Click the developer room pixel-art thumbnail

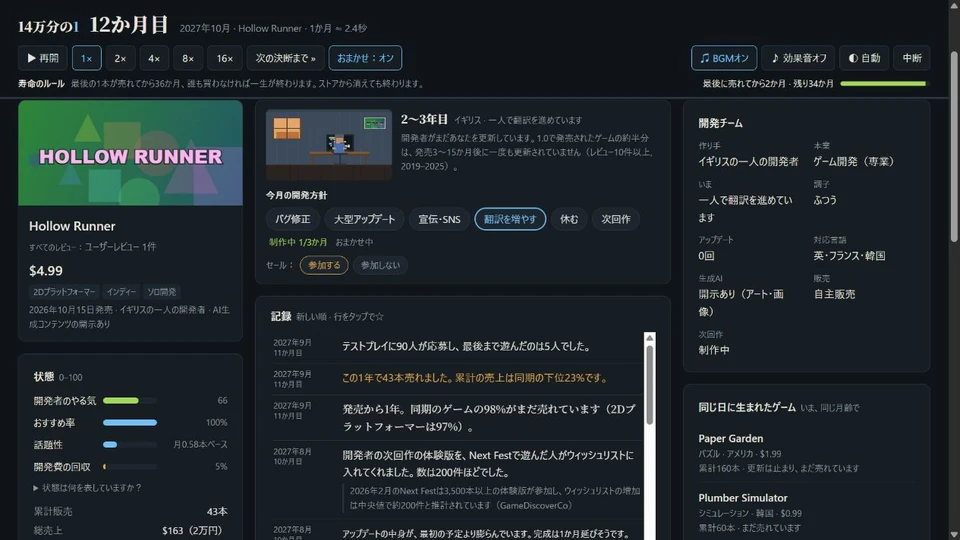click(x=329, y=144)
